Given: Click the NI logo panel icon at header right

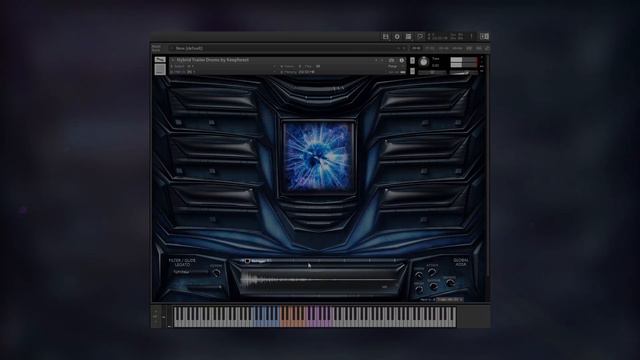Looking at the screenshot, I should point(484,37).
